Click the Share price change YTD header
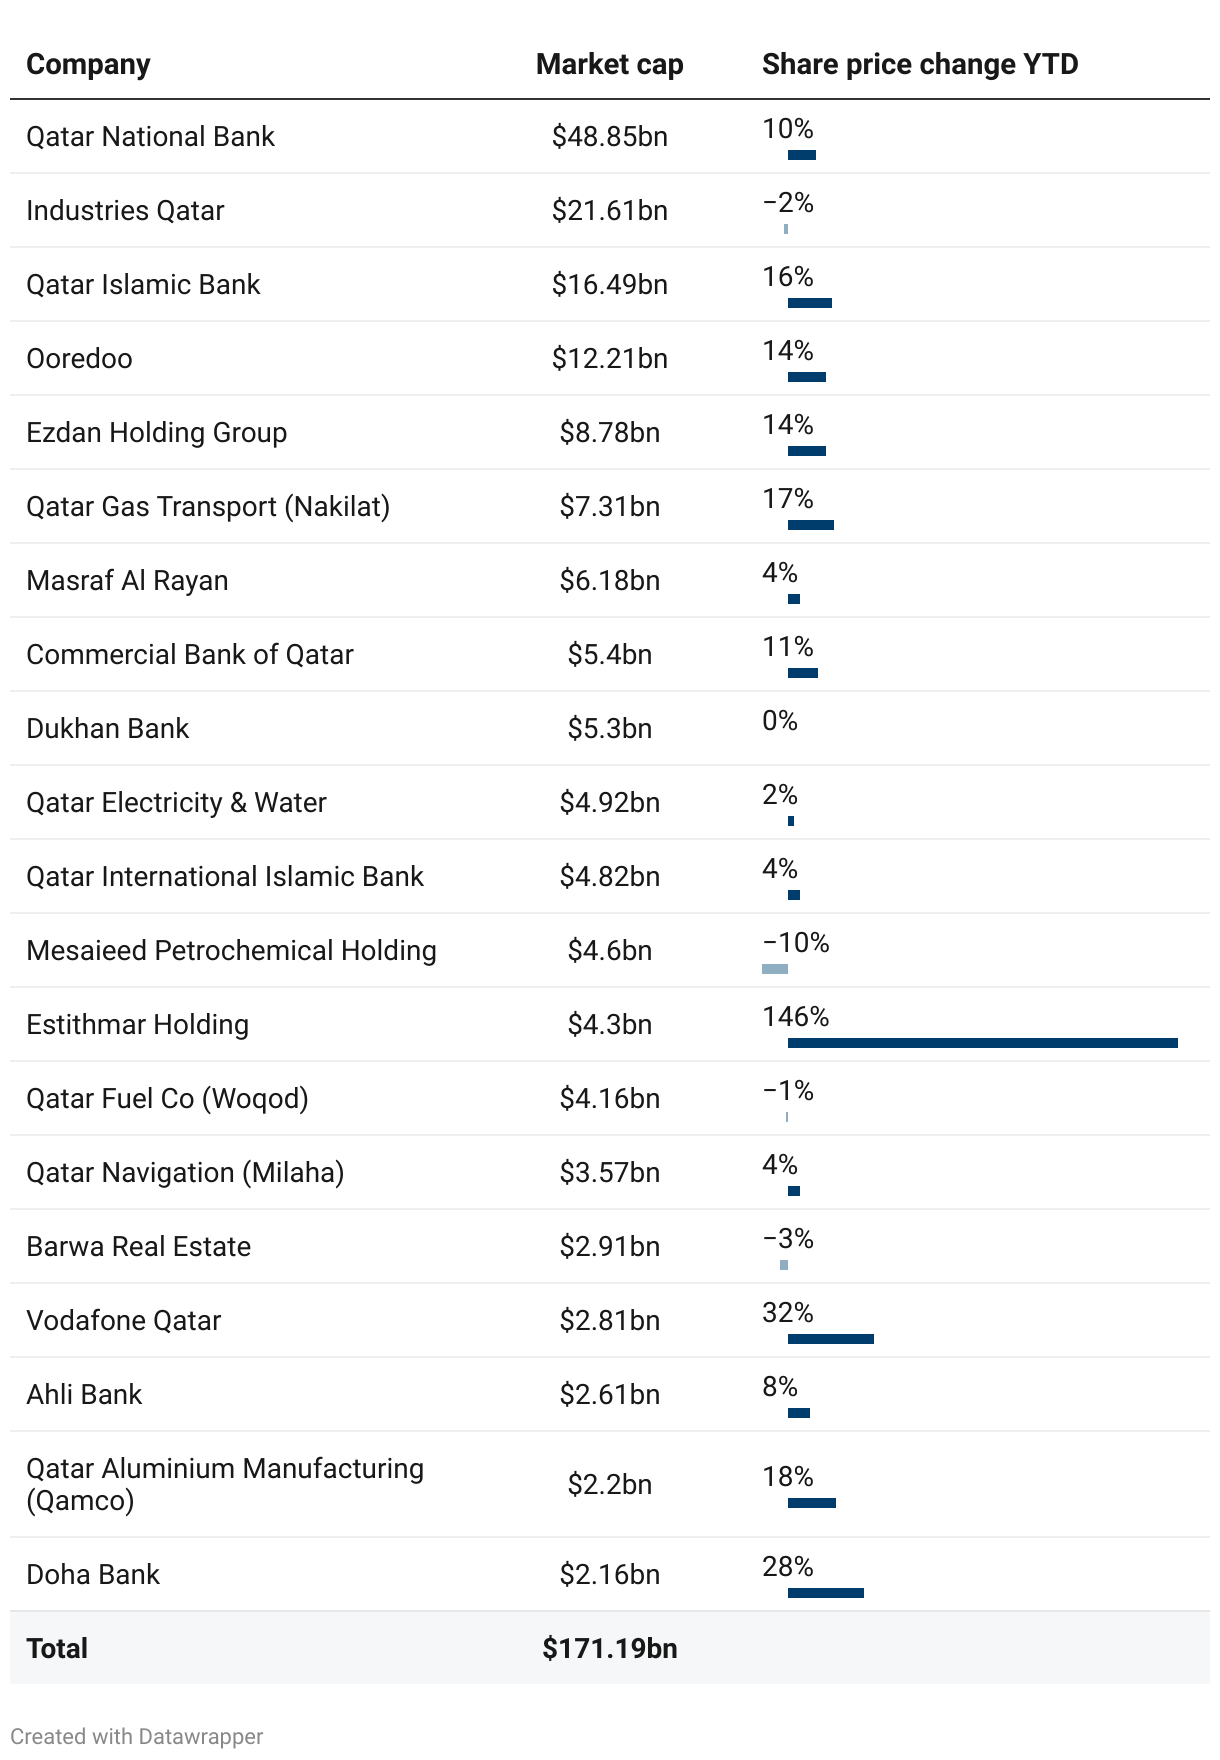This screenshot has width=1220, height=1760. click(x=920, y=64)
